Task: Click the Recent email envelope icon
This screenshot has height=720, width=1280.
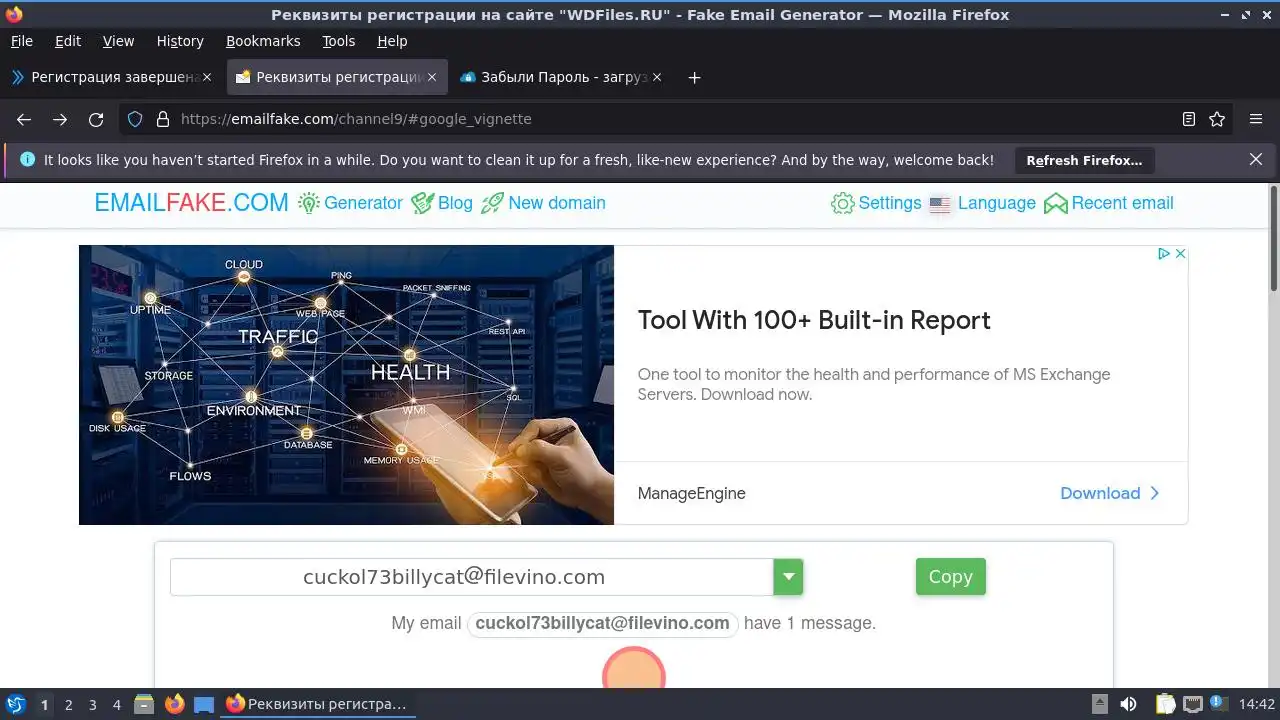Action: pos(1056,204)
